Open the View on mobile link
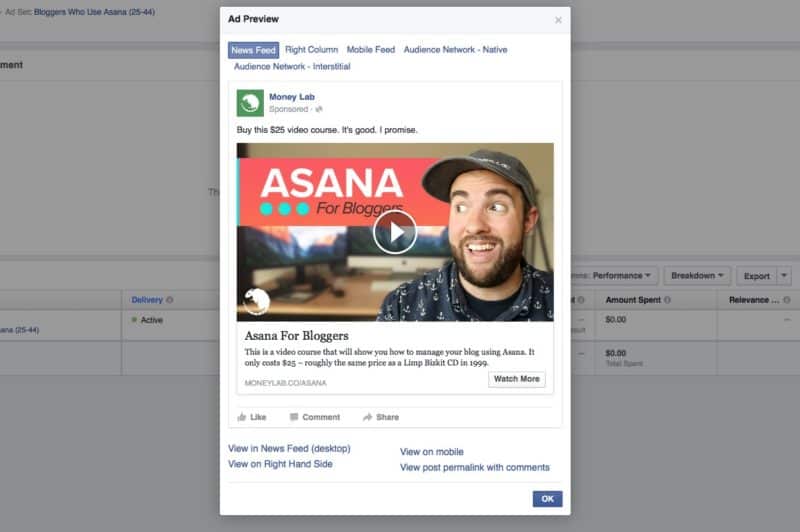The image size is (800, 532). point(432,452)
